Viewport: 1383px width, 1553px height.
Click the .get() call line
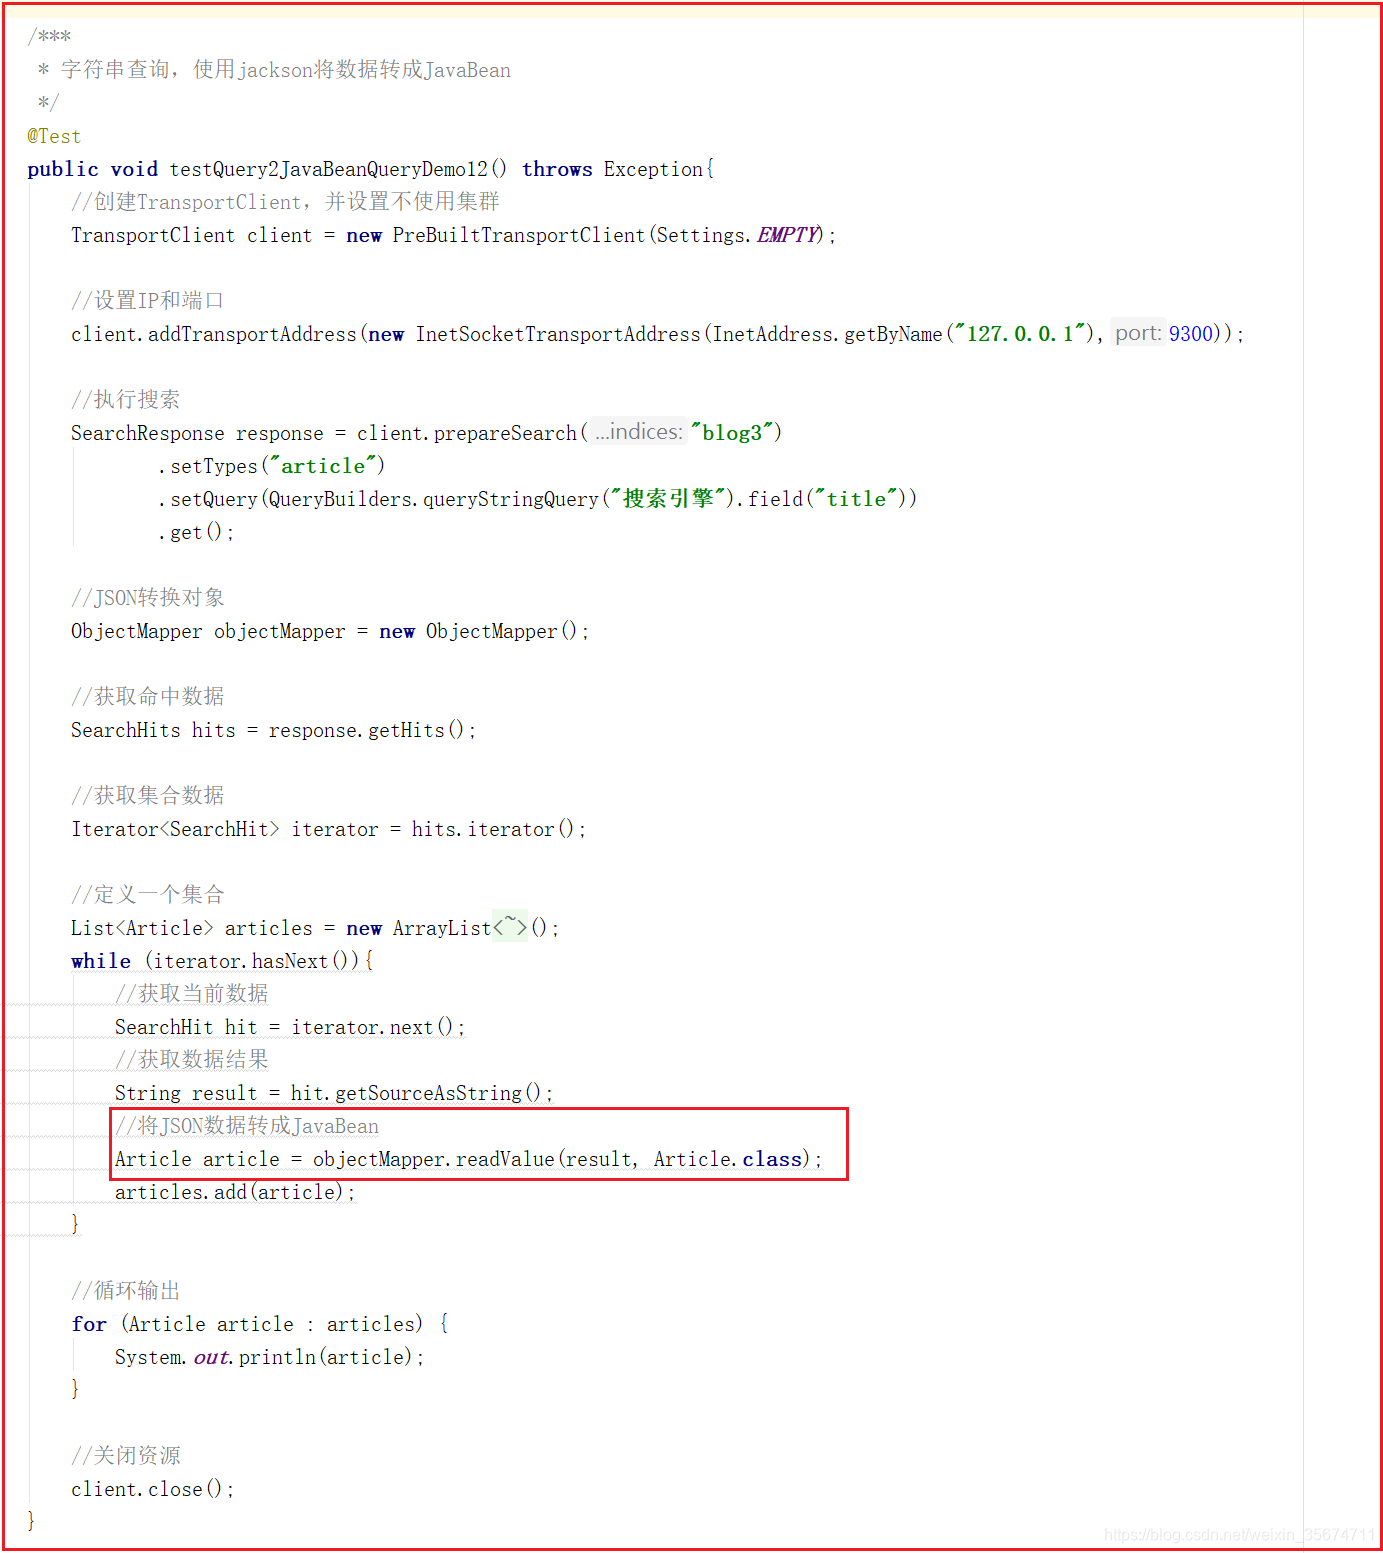click(x=196, y=532)
